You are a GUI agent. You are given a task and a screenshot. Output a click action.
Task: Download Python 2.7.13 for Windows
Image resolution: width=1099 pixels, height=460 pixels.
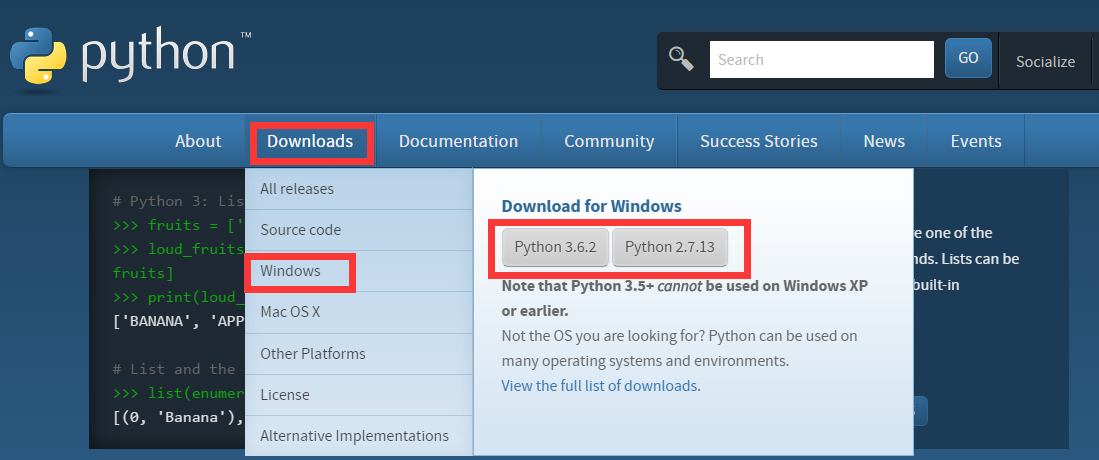click(669, 247)
